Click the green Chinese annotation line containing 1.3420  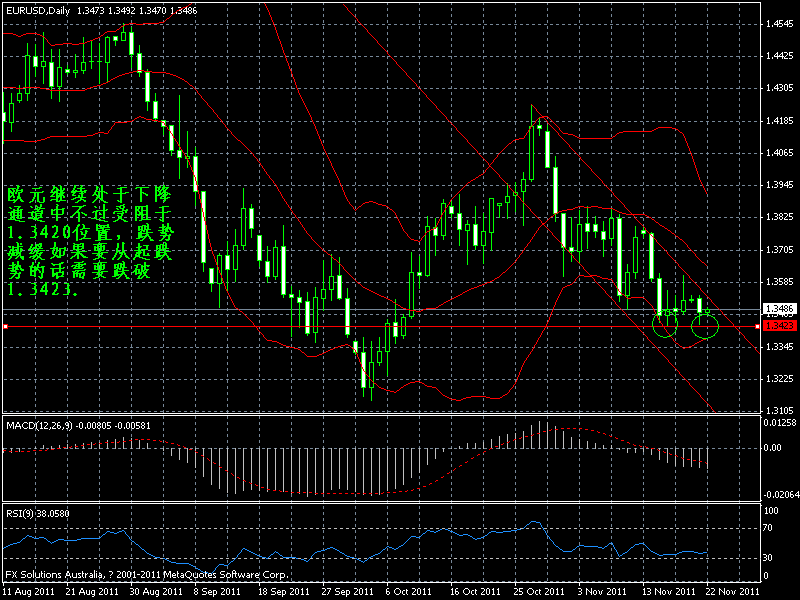point(91,233)
